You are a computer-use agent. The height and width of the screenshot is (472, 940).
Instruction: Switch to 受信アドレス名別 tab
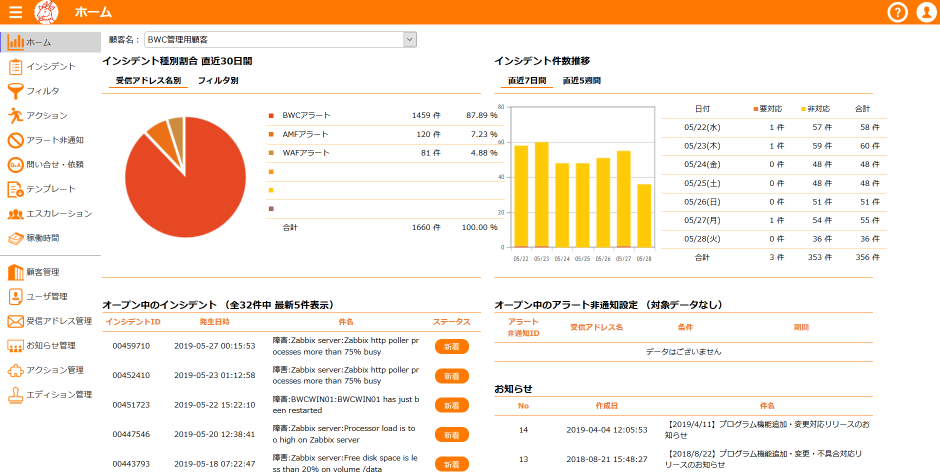148,80
